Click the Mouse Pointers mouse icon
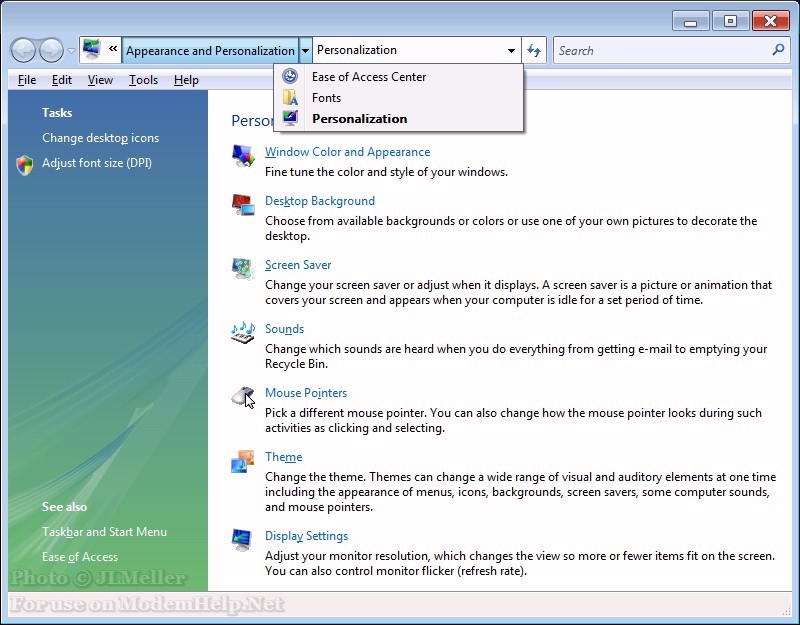 coord(243,396)
